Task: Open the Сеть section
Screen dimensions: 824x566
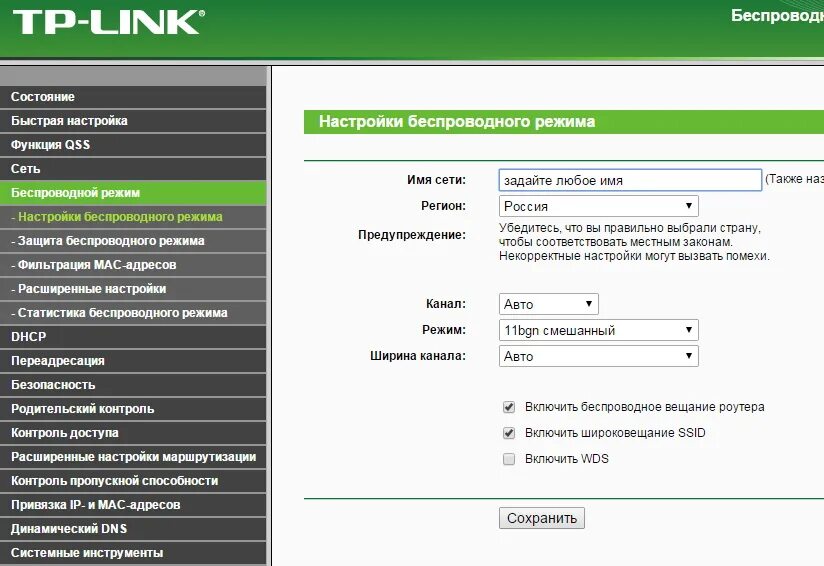Action: pos(133,169)
